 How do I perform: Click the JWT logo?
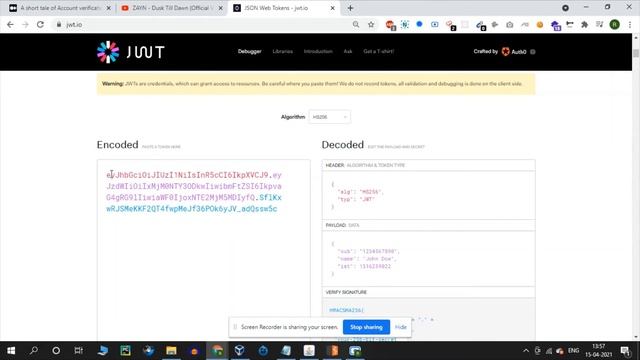[131, 52]
